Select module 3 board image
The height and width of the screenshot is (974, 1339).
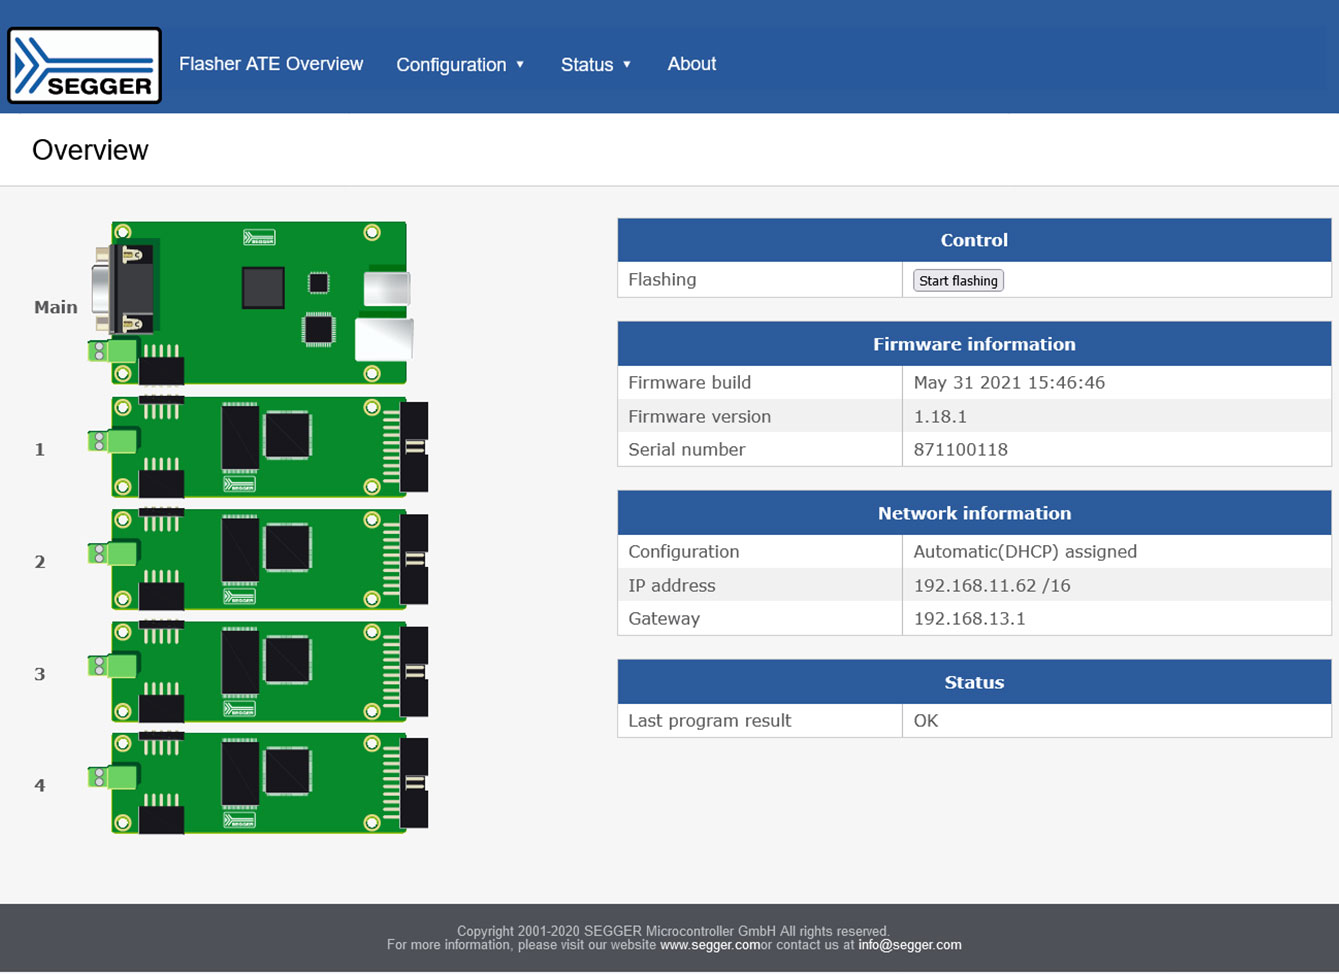tap(260, 672)
